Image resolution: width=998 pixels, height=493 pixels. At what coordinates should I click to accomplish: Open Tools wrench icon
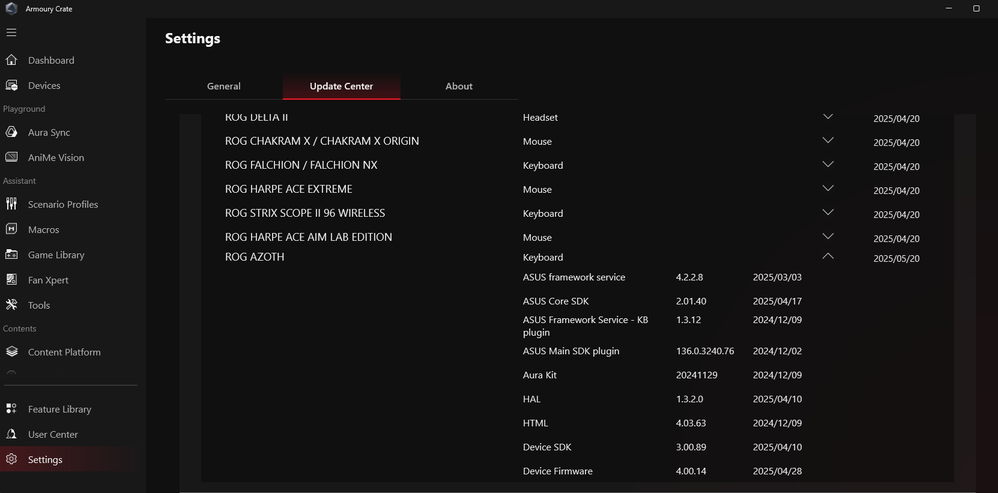coord(11,305)
